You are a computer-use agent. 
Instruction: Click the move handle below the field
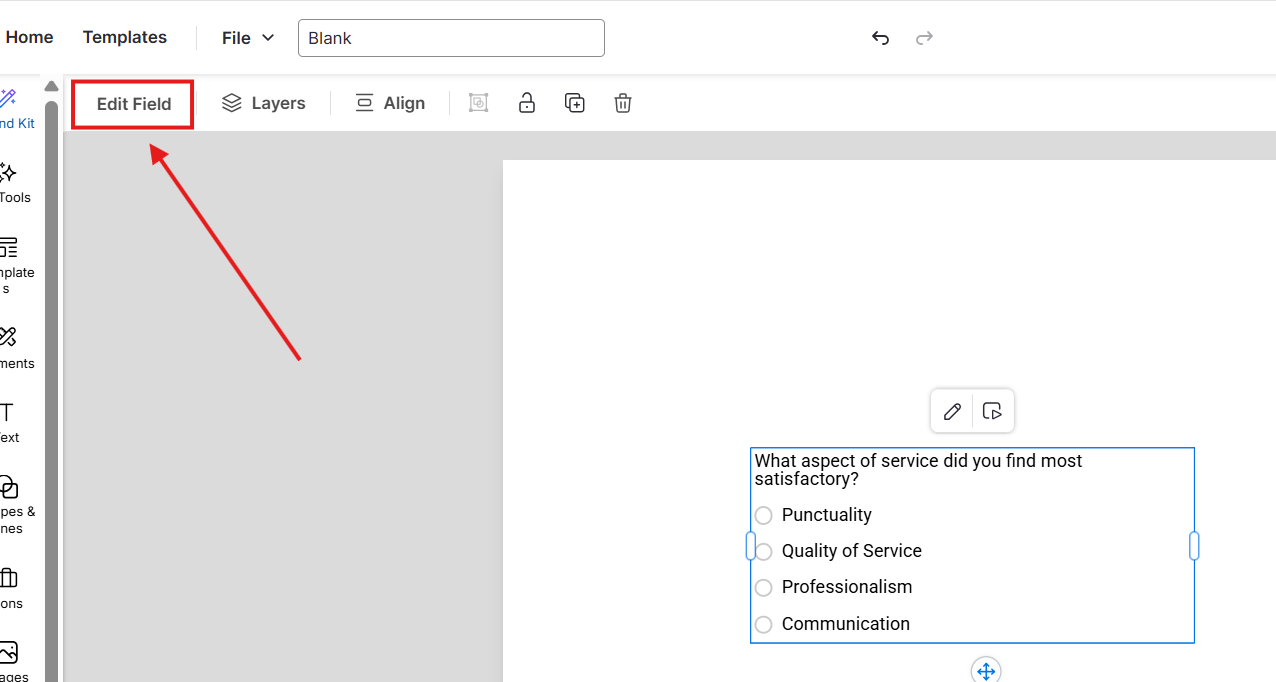tap(986, 671)
